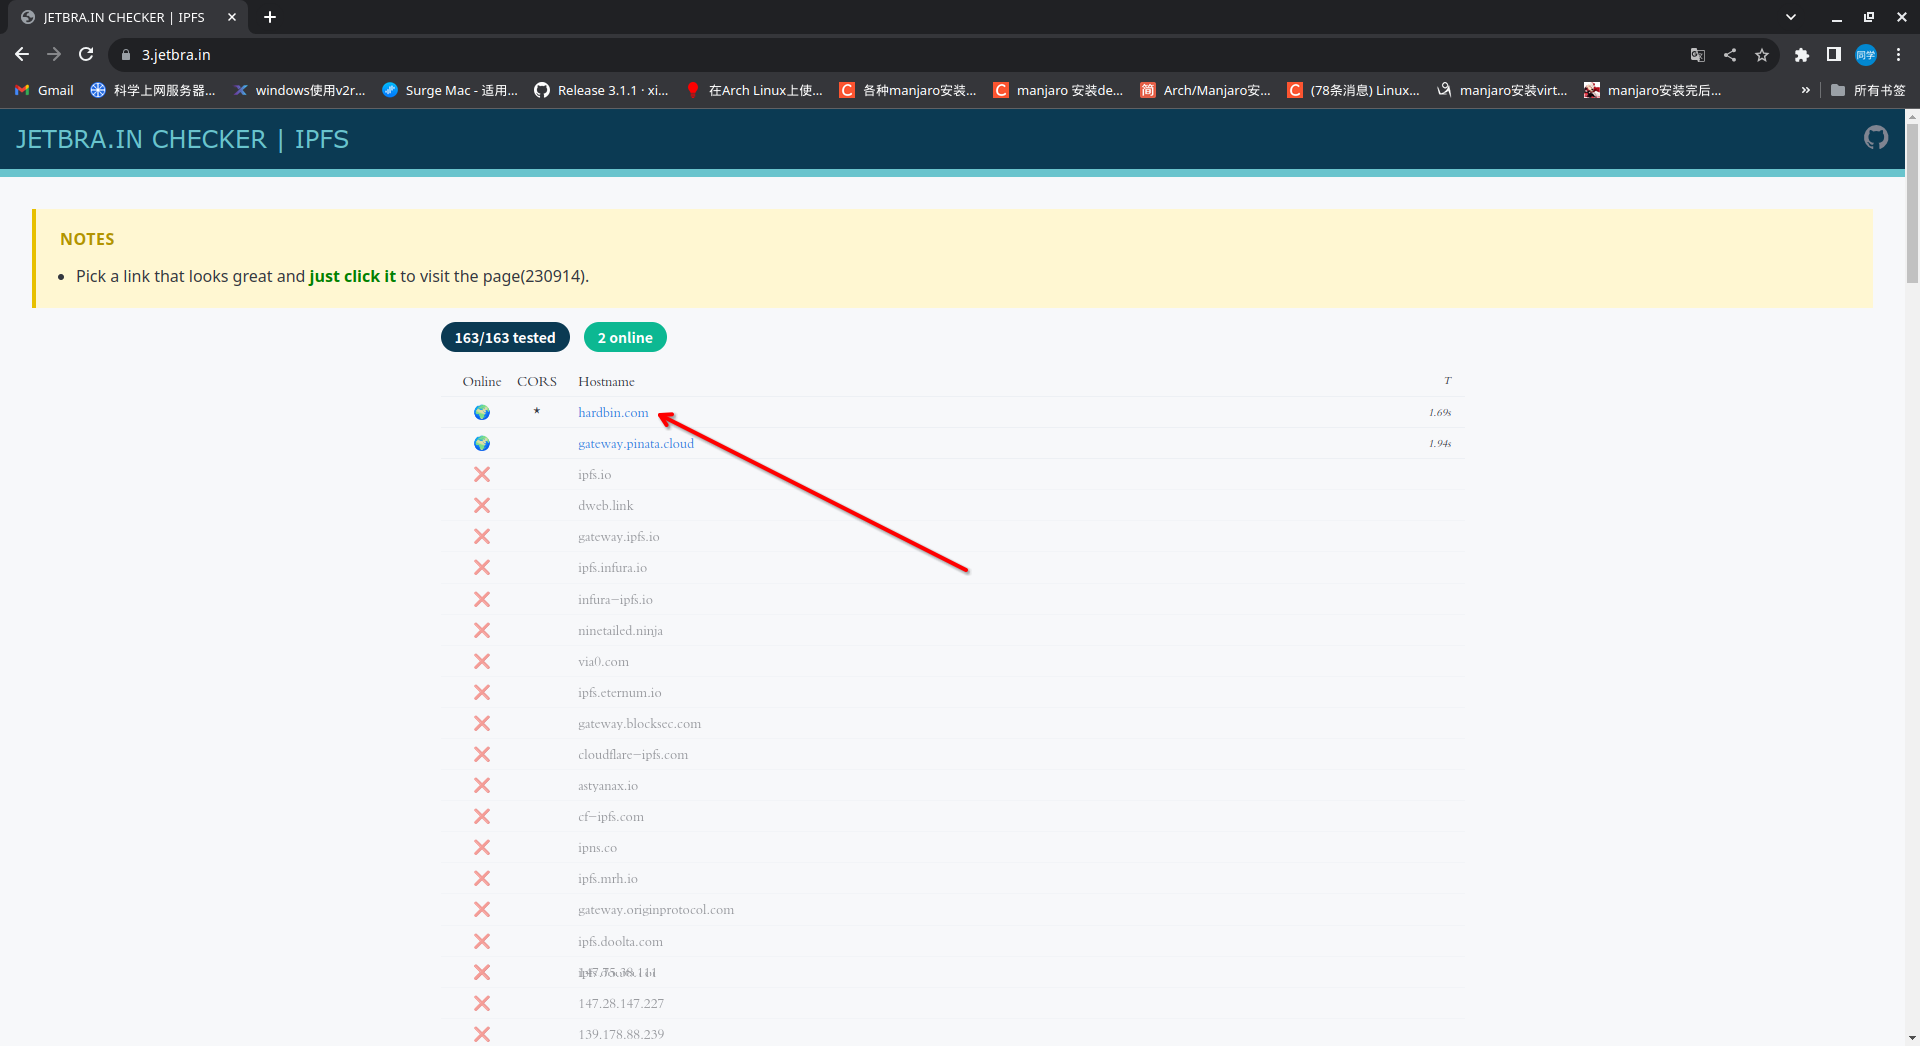Image resolution: width=1920 pixels, height=1046 pixels.
Task: Open the manjaro安装完后 bookmark
Action: click(1653, 90)
